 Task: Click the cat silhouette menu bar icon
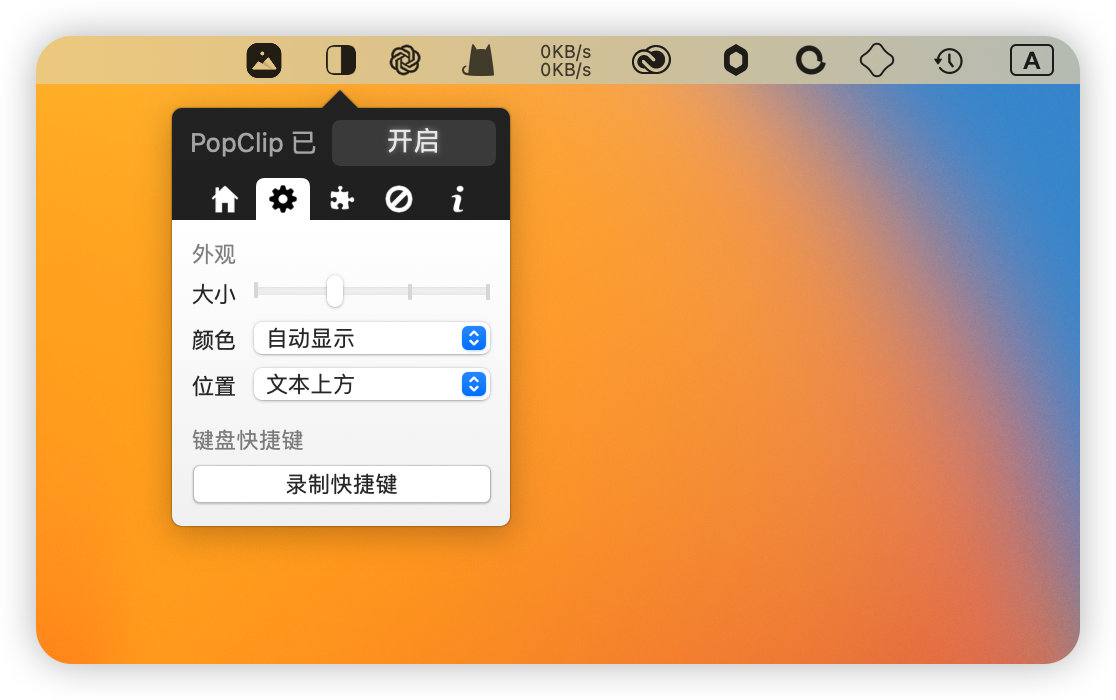click(478, 60)
